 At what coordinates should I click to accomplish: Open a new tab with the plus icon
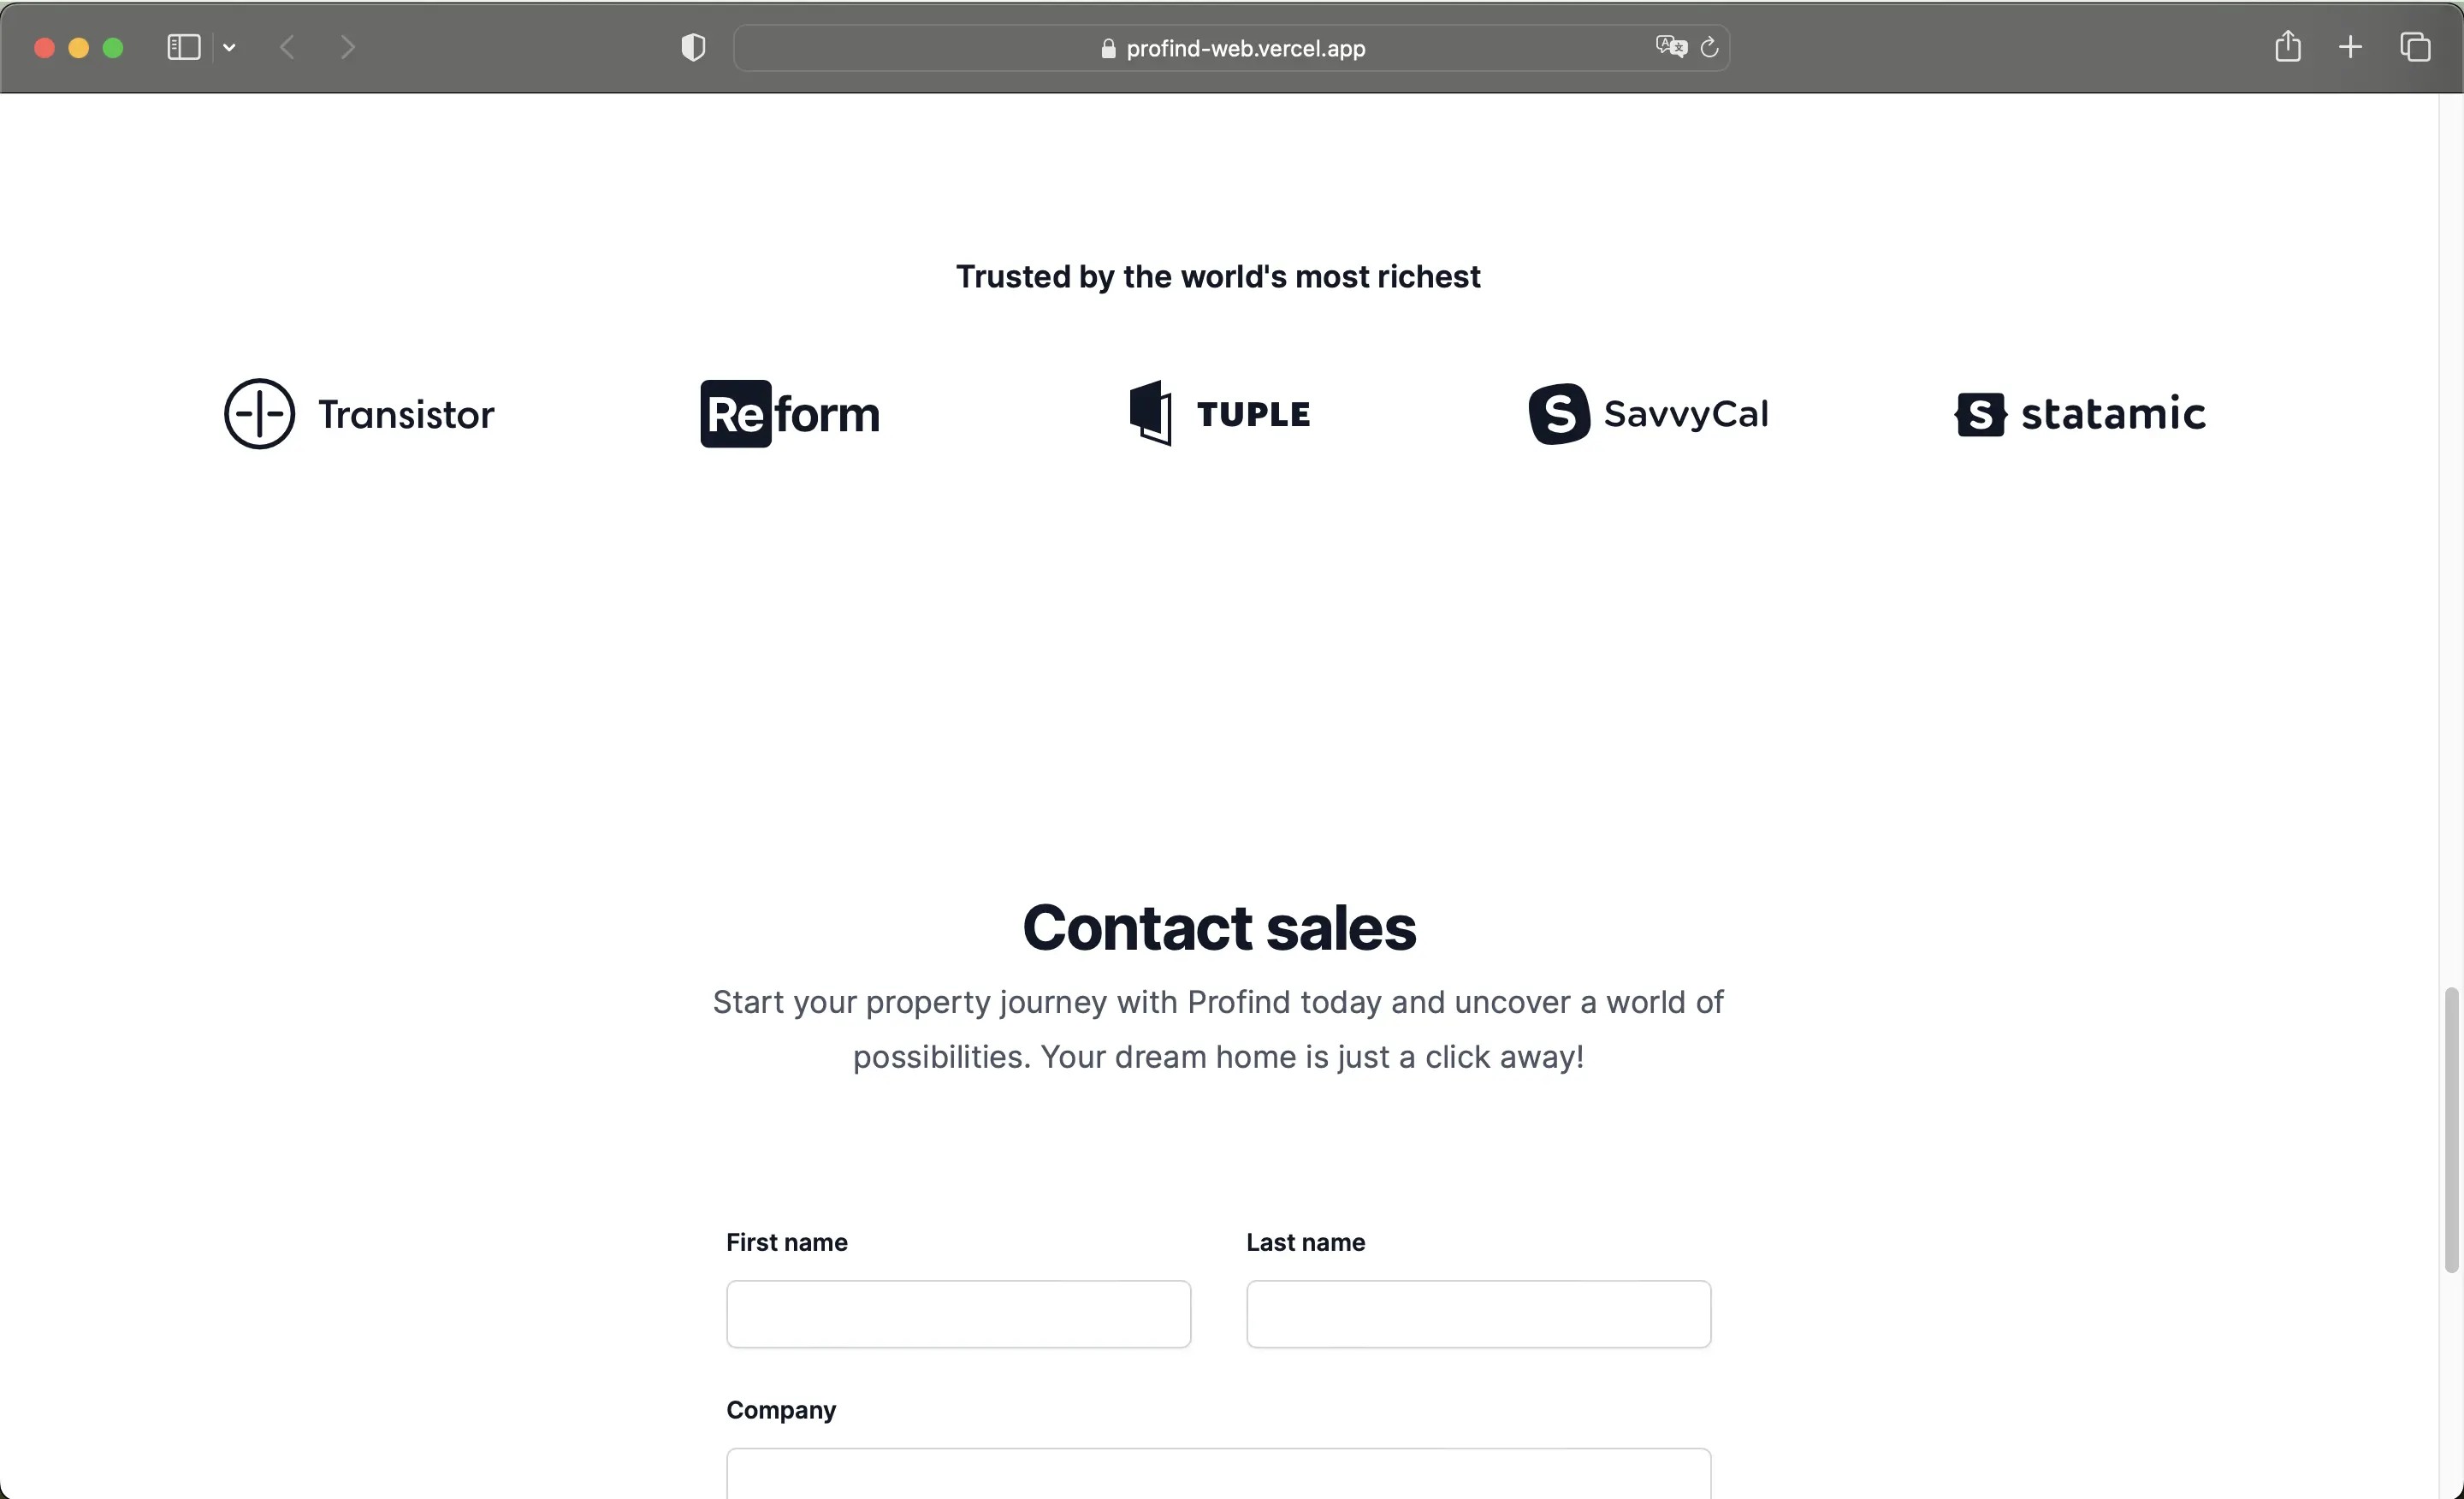pos(2351,47)
